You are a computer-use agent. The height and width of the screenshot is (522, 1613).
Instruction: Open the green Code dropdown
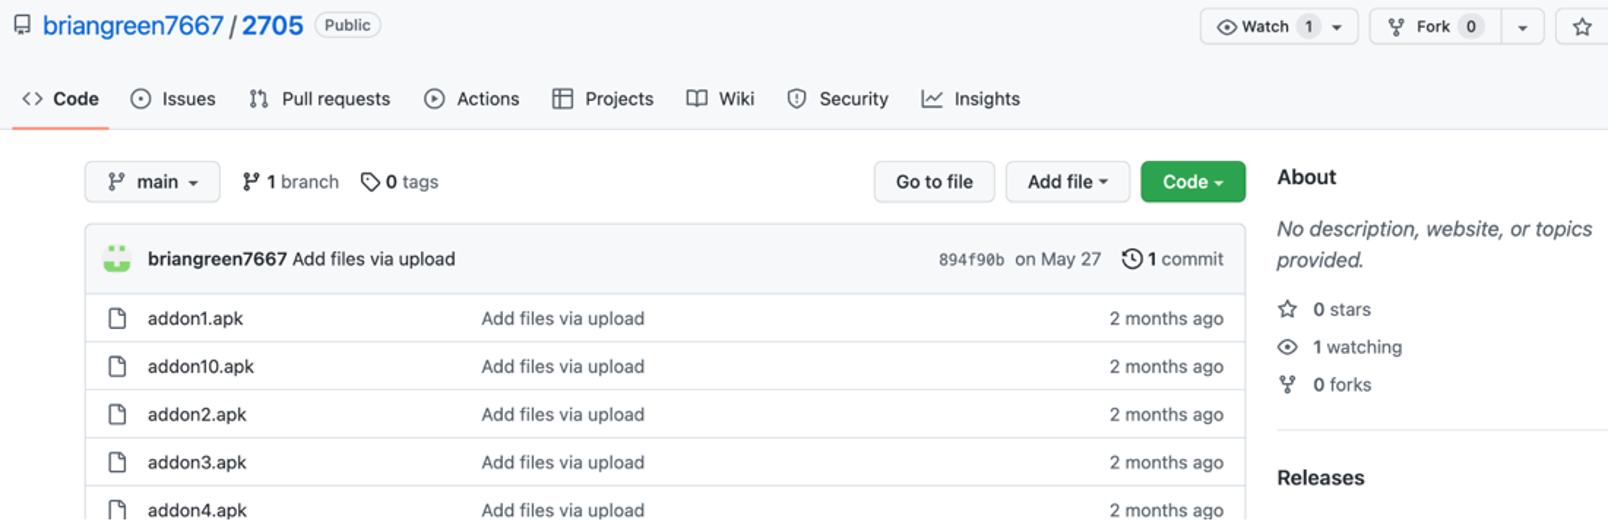1192,182
